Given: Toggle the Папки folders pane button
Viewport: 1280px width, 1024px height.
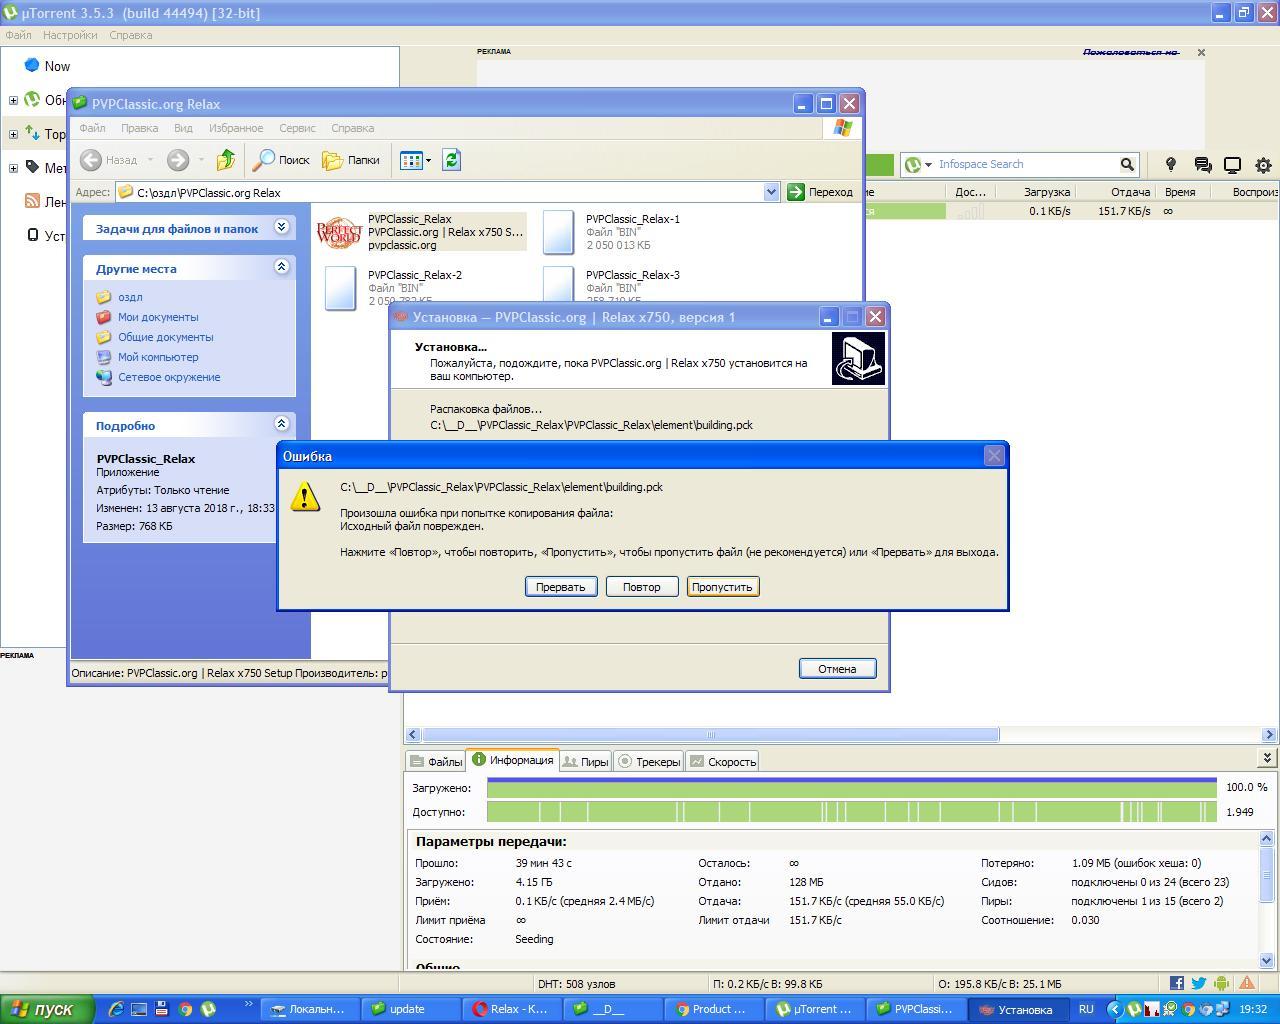Looking at the screenshot, I should point(351,160).
